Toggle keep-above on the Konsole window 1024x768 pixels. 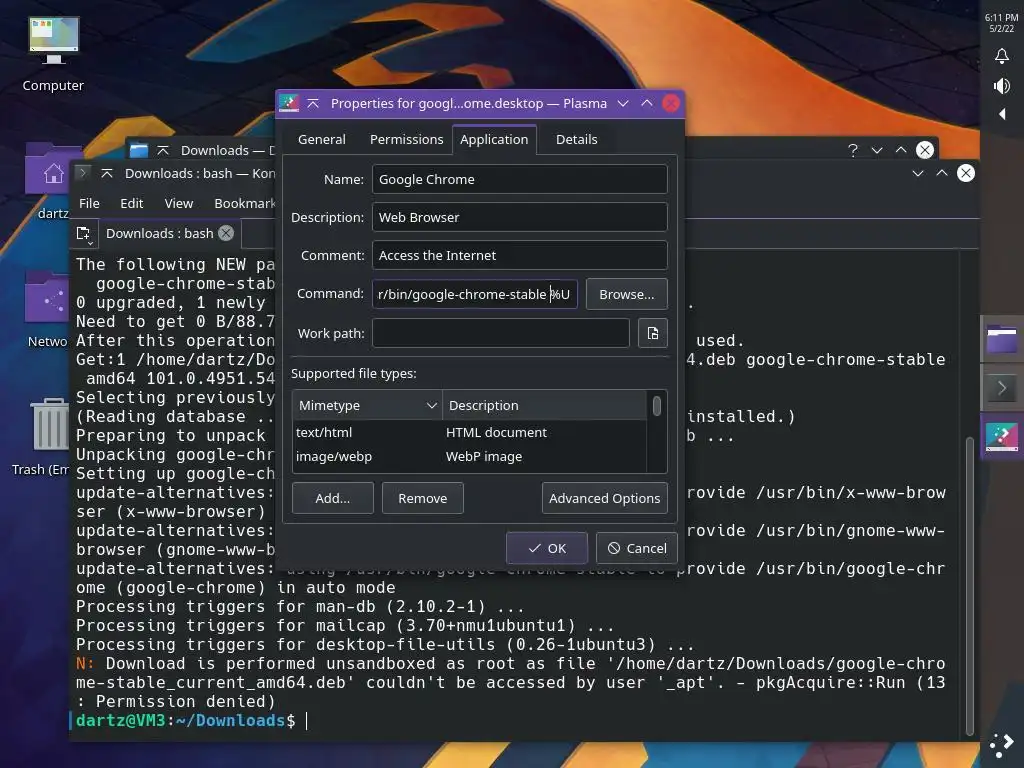[107, 173]
